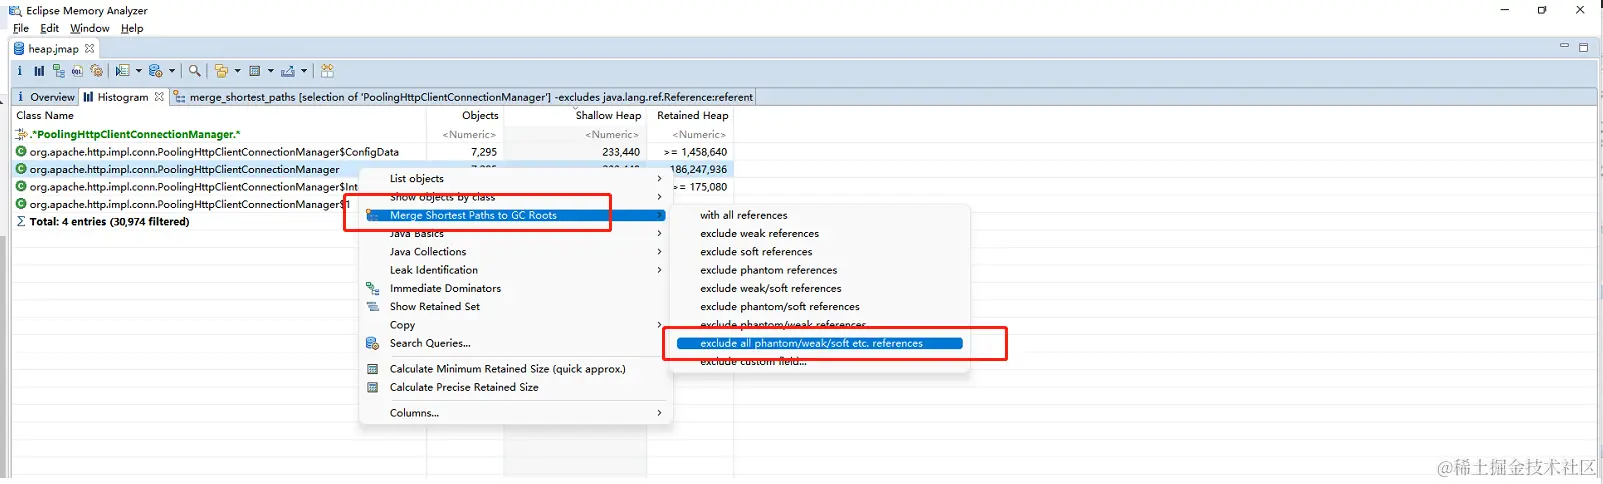Create a histogram via toolbar icon
This screenshot has width=1603, height=484.
click(39, 71)
